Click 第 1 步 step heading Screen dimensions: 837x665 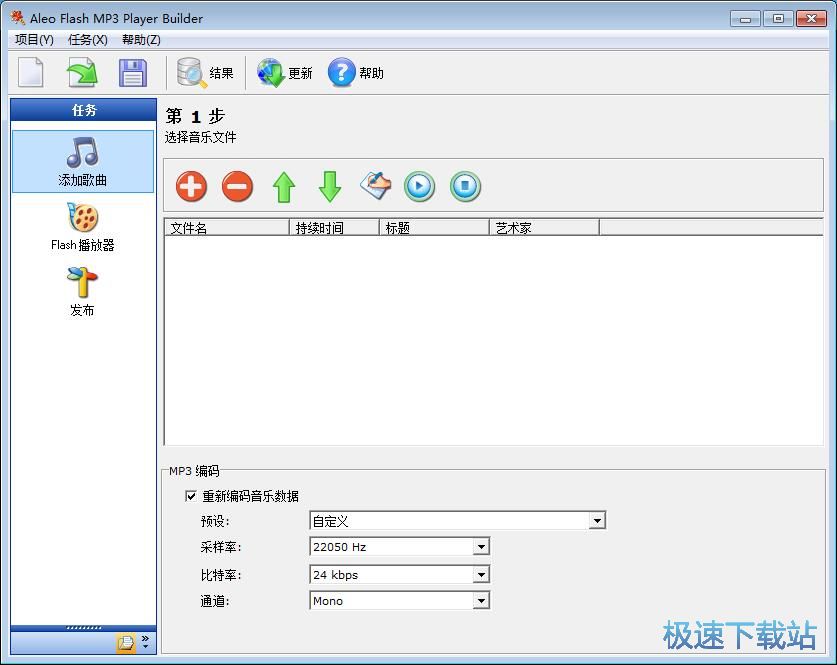point(195,116)
